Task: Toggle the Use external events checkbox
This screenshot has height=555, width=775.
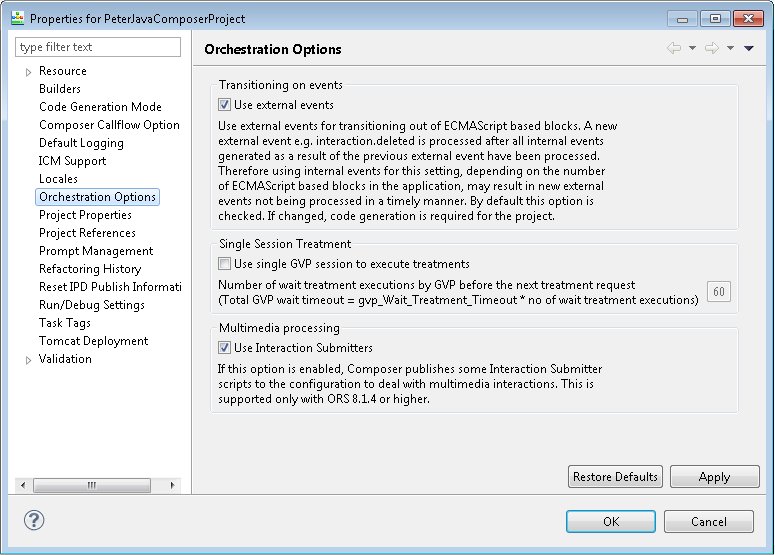Action: tap(224, 105)
